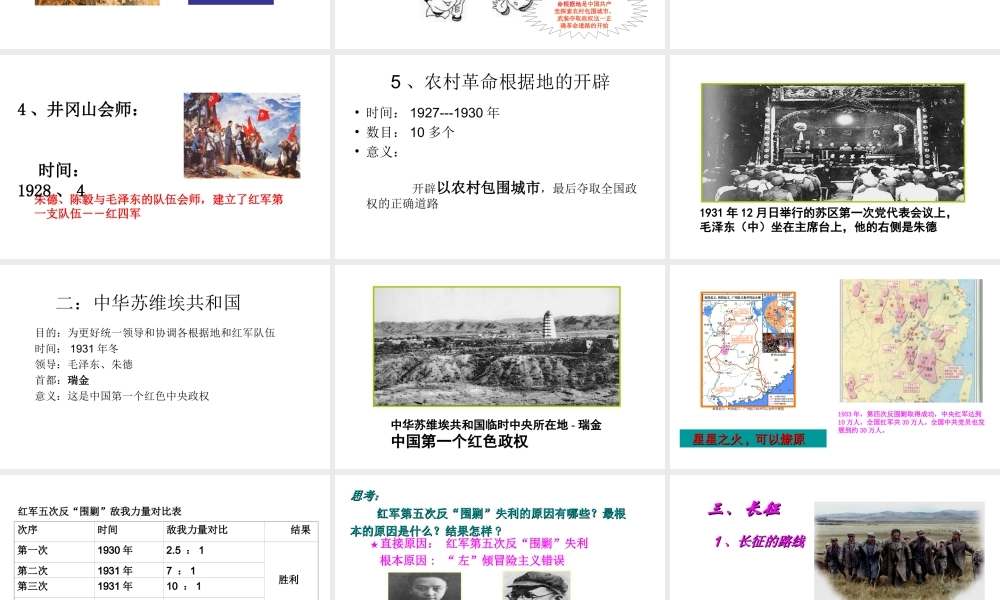Click 1931 年 in the 第二次 row
1000x600 pixels.
coord(115,571)
